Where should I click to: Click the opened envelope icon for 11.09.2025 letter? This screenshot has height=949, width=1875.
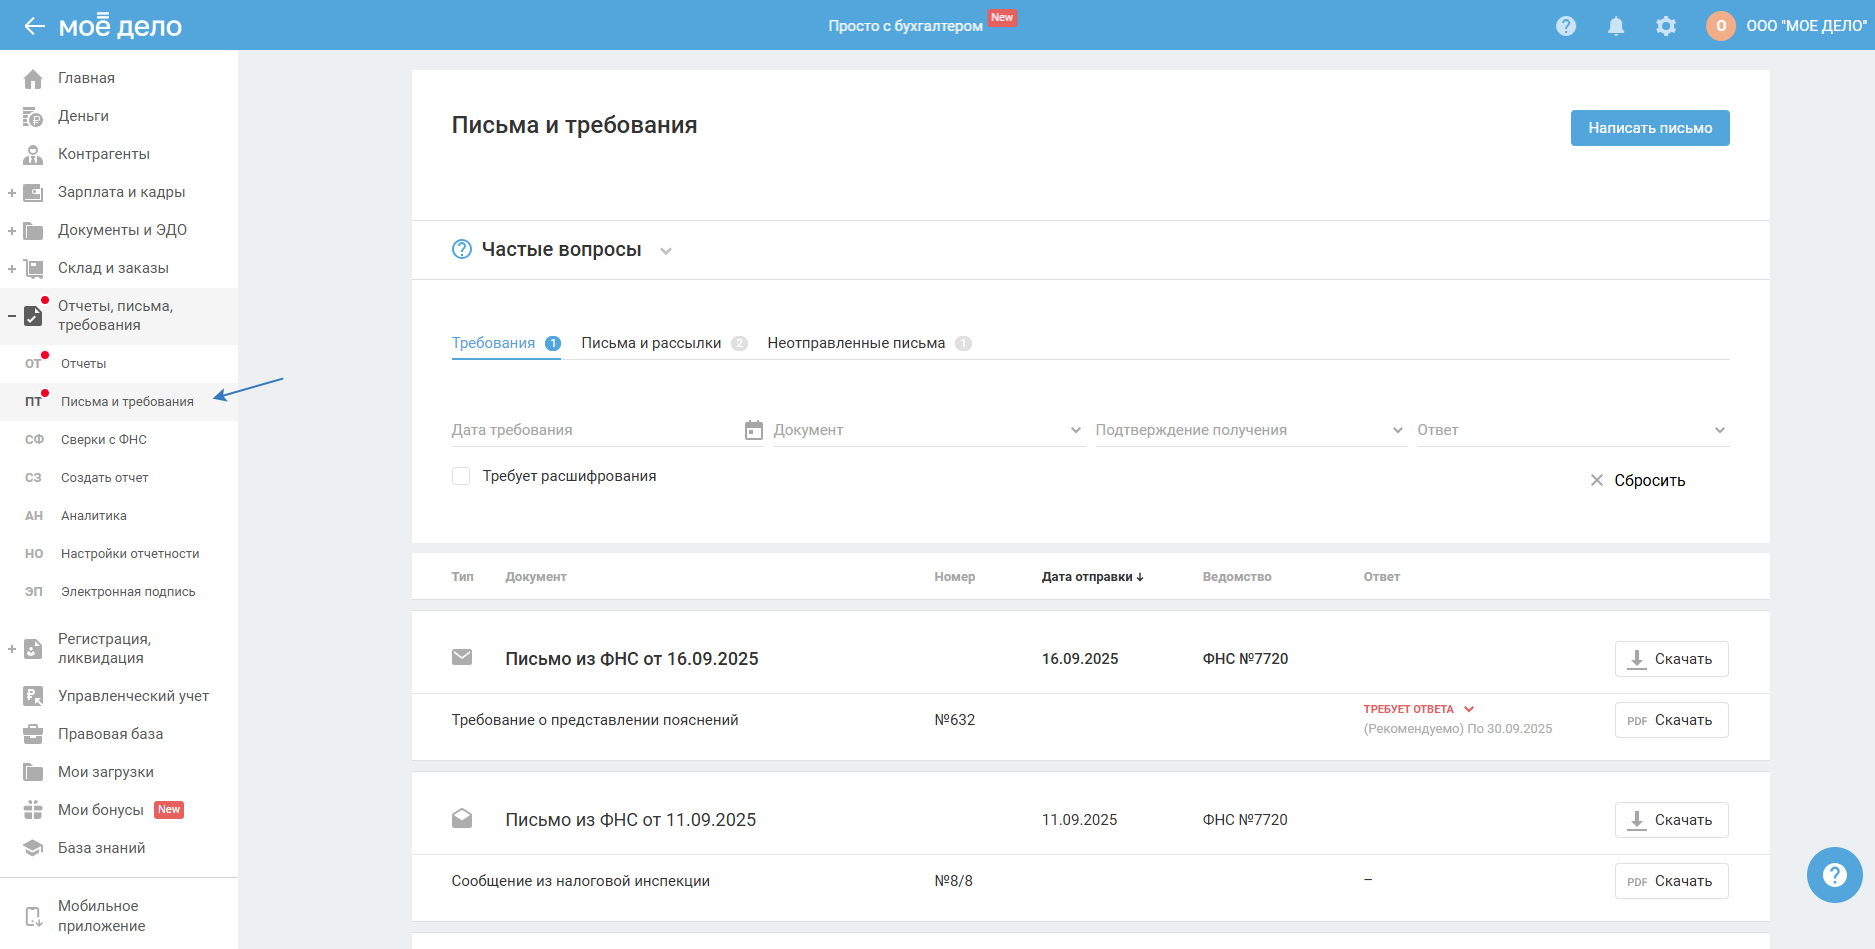(x=462, y=818)
